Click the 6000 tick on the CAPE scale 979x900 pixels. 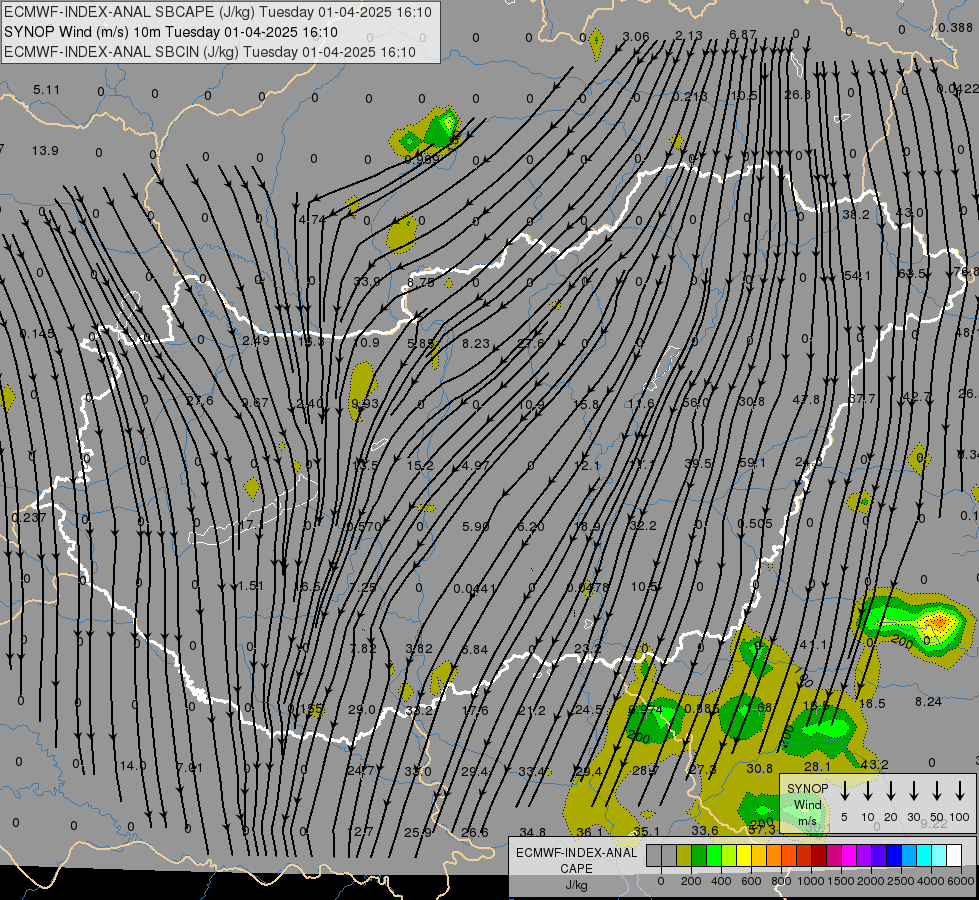coord(962,881)
